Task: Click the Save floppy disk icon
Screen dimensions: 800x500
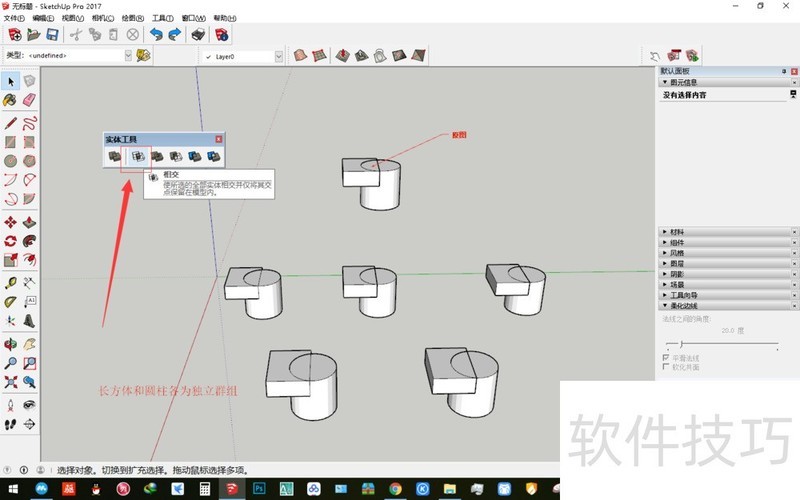Action: (52, 34)
